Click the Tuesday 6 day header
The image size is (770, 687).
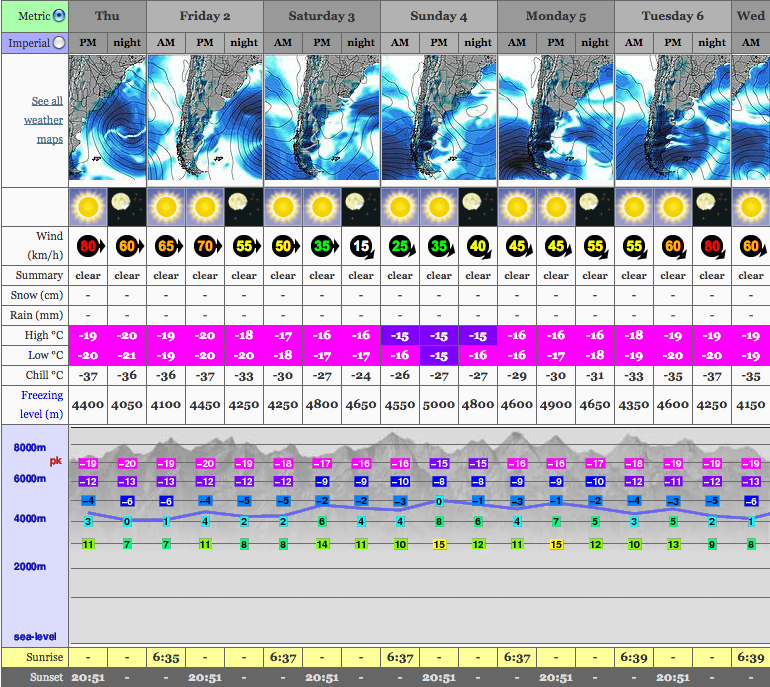click(x=673, y=16)
